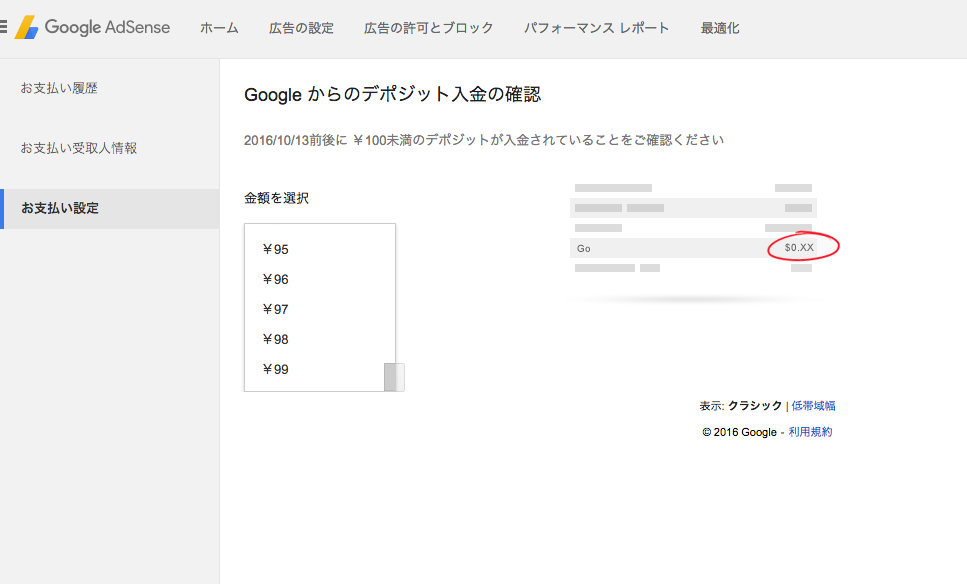
Task: Go to お支払い受取人情報 in the sidebar
Action: pyautogui.click(x=79, y=148)
